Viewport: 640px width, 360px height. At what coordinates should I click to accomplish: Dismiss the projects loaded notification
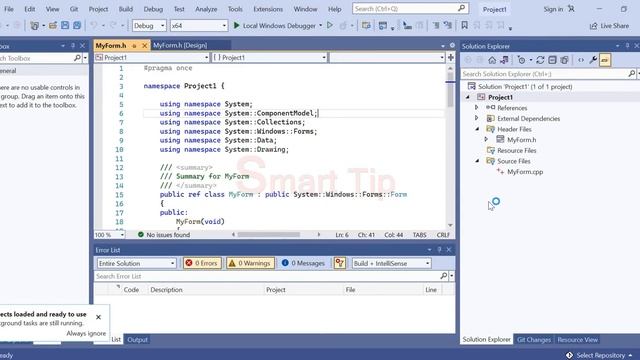coord(98,317)
